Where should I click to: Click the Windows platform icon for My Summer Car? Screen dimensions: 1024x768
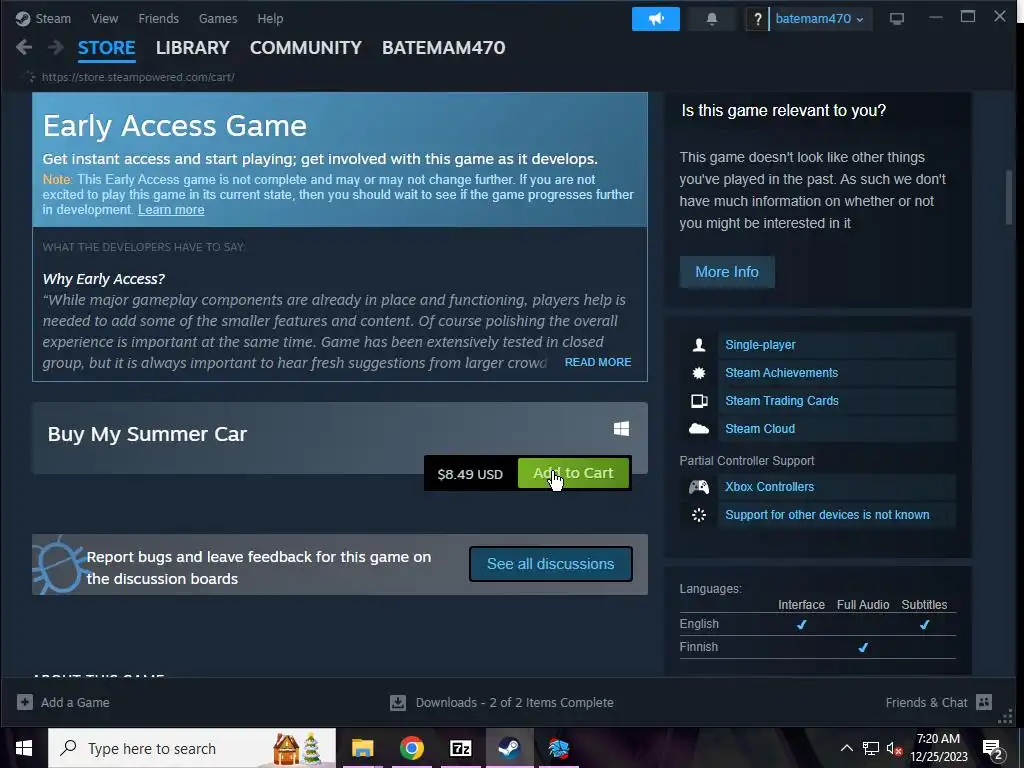[x=622, y=428]
